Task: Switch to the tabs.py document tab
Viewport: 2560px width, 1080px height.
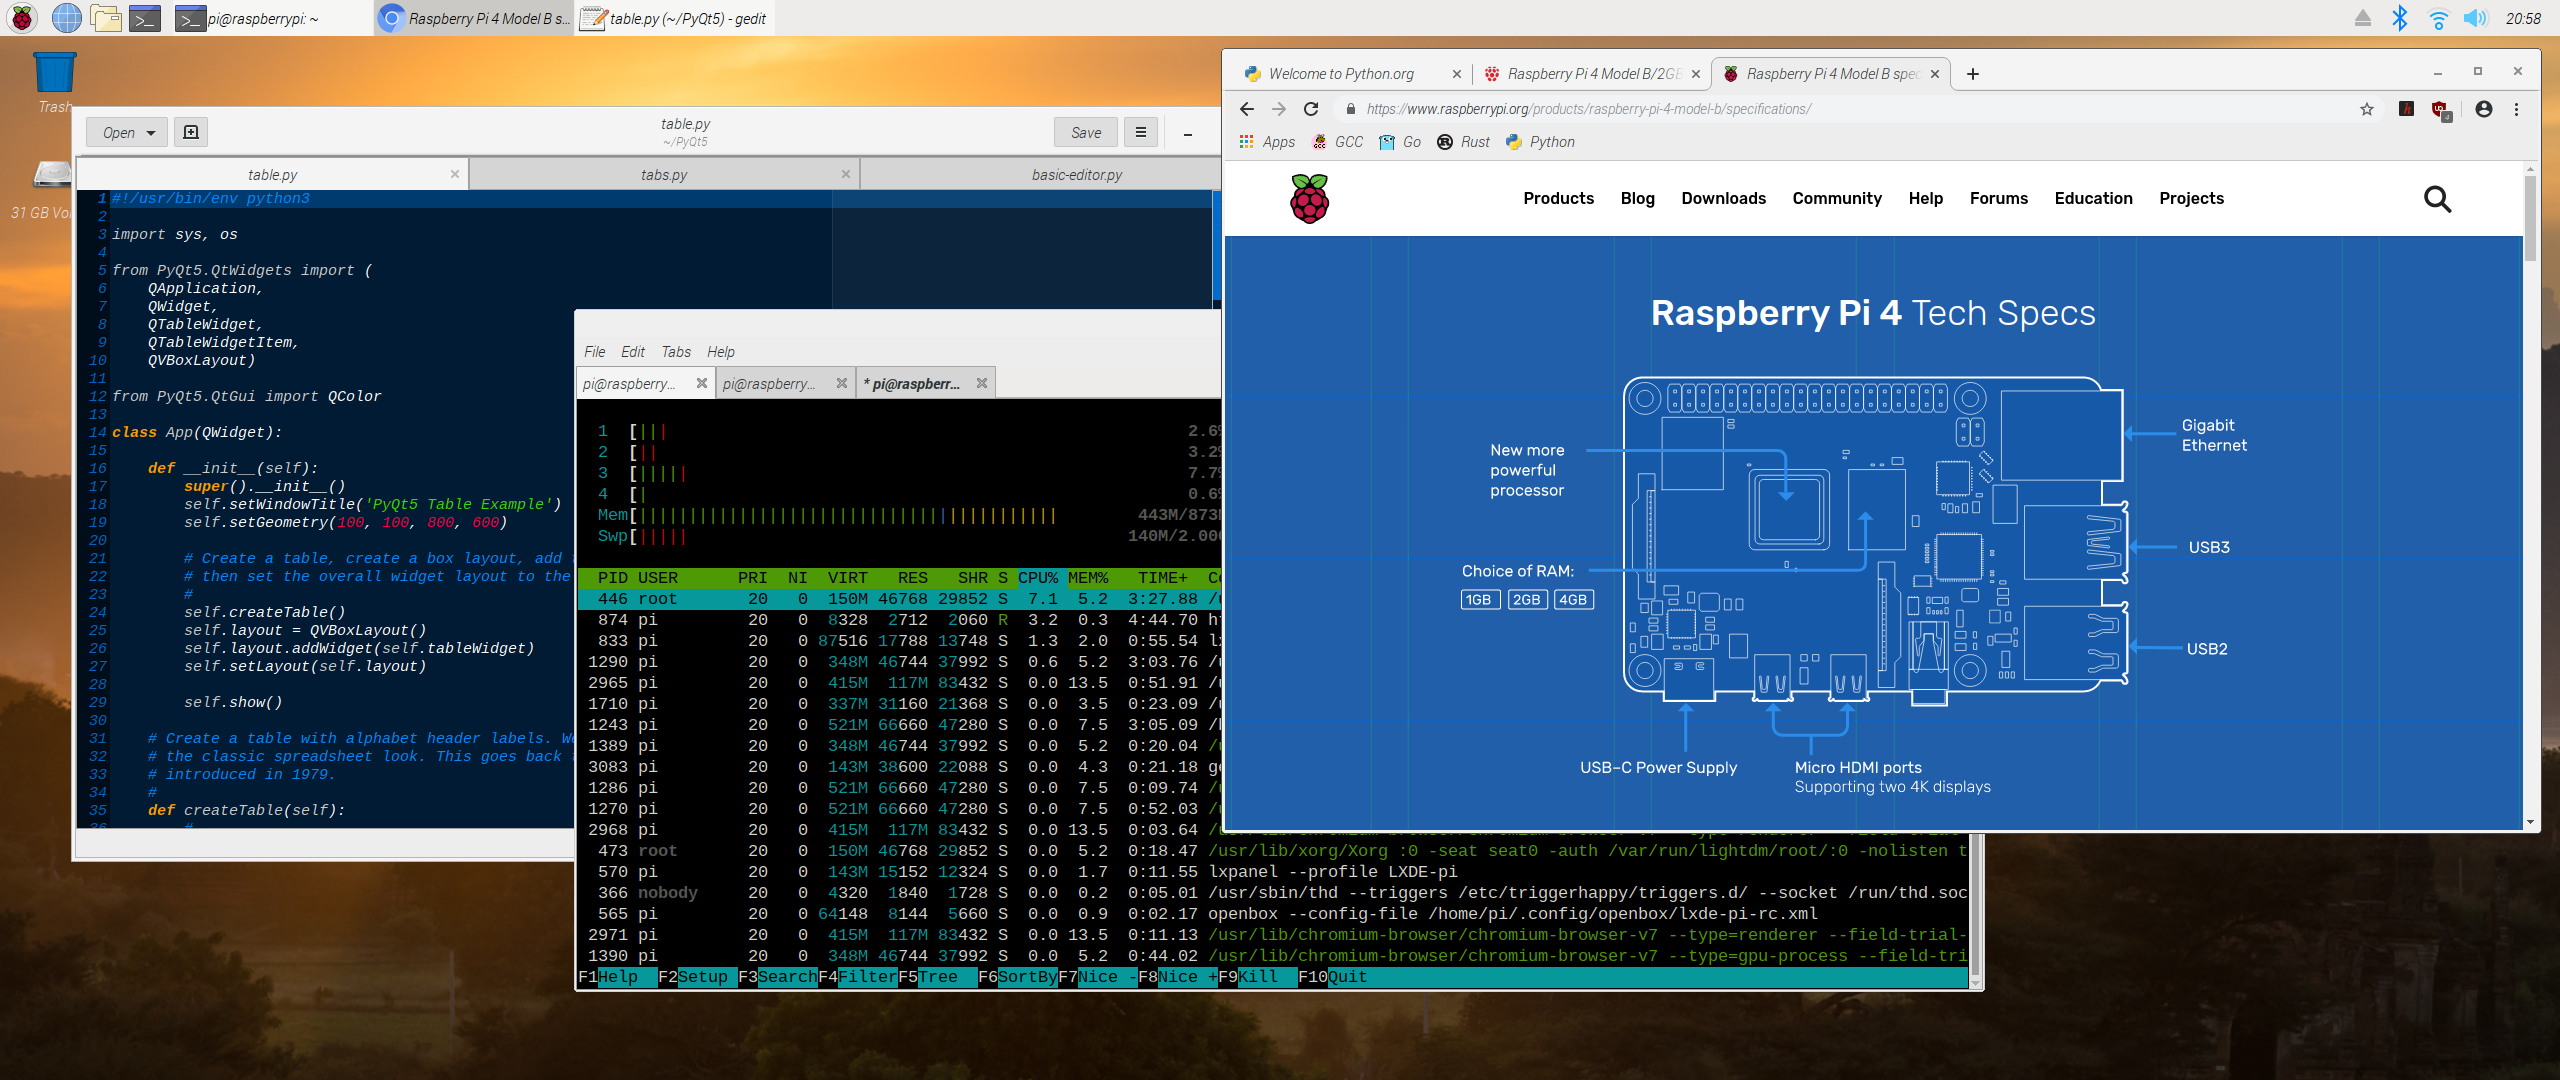Action: pyautogui.click(x=664, y=174)
